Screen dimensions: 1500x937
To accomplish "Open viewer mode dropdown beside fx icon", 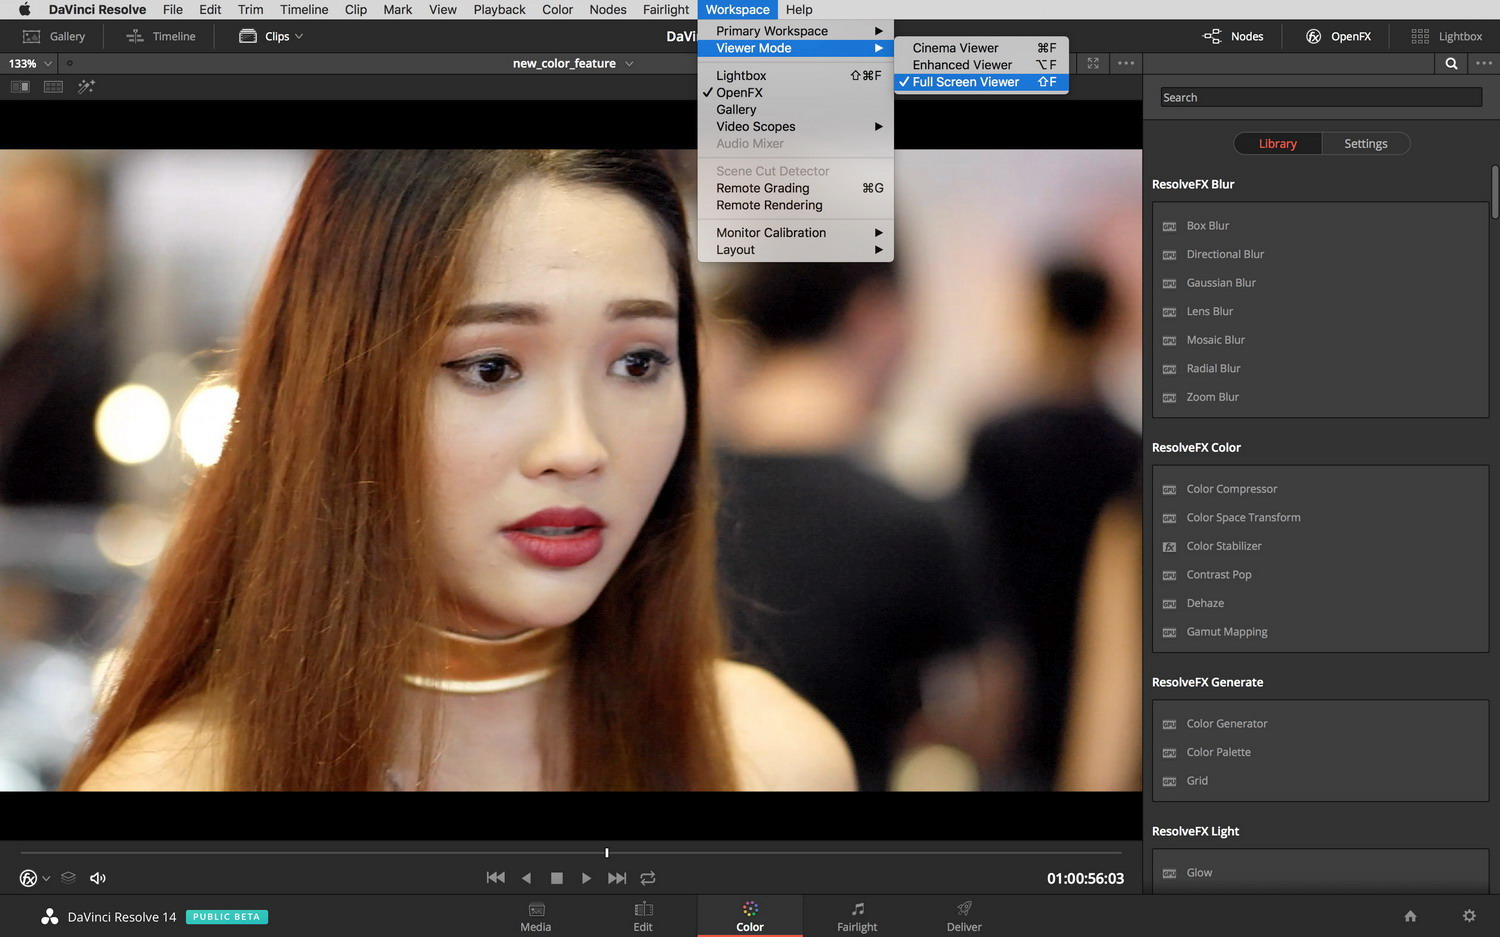I will pyautogui.click(x=46, y=879).
